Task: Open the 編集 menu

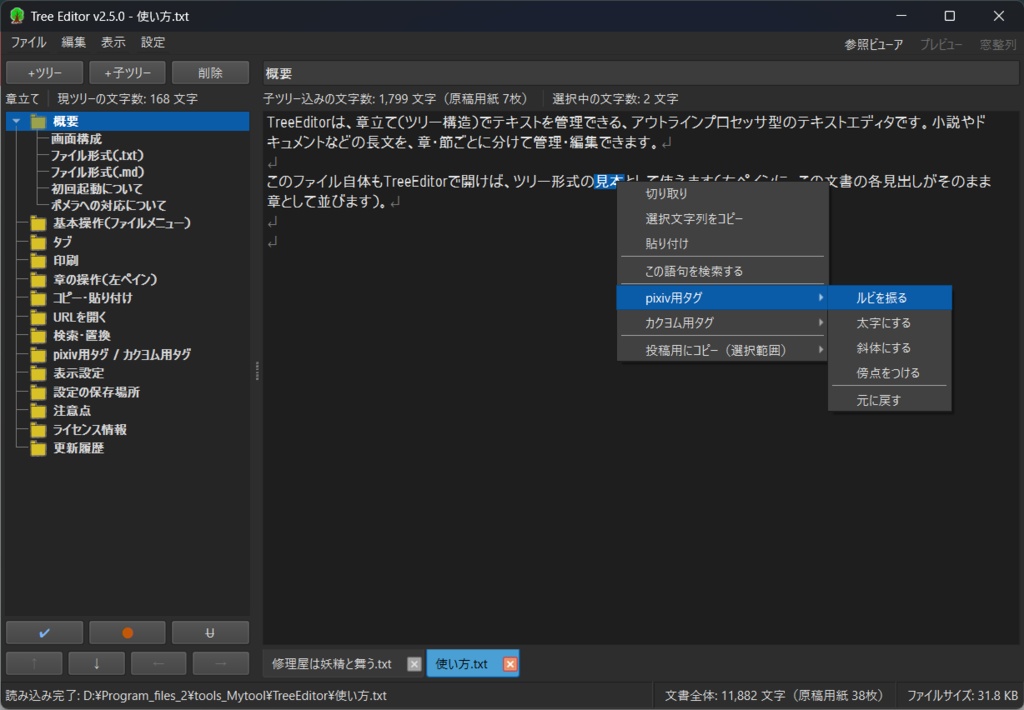Action: [73, 42]
